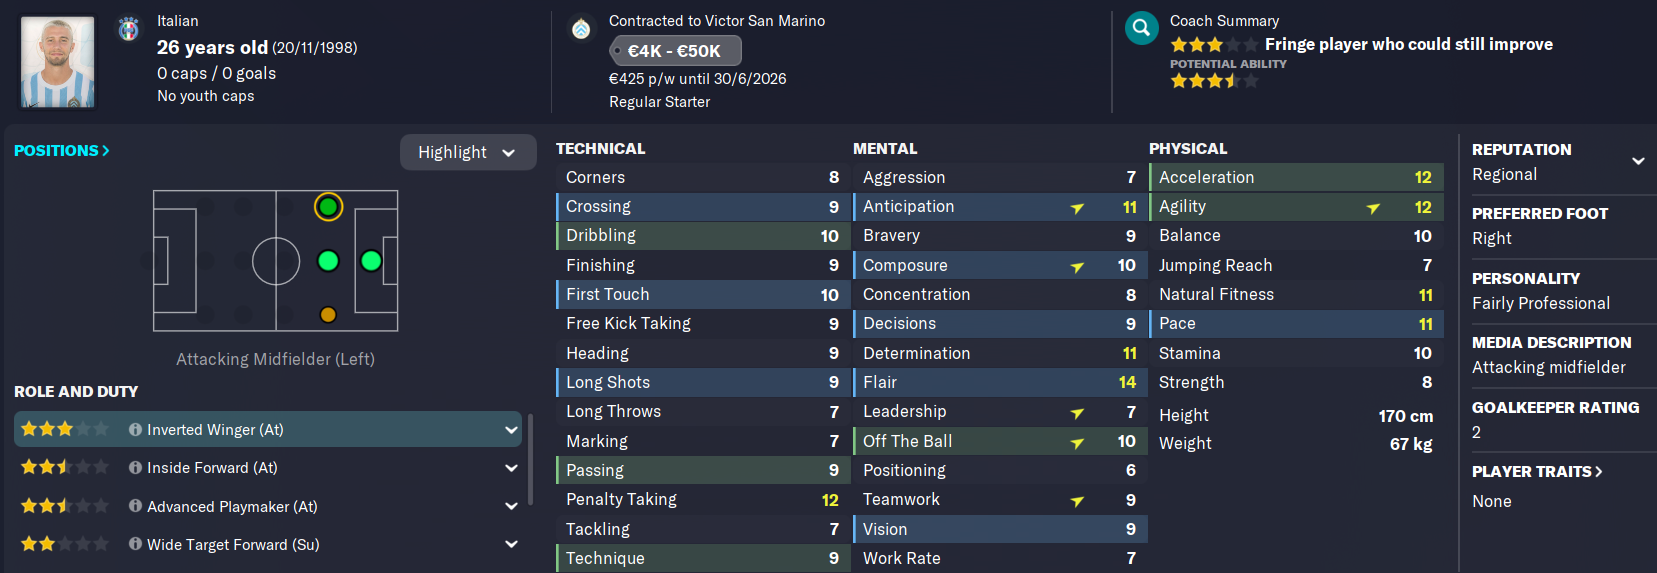Click the coach summary magnifier icon
Screen dimensions: 1657x573
tap(1141, 29)
